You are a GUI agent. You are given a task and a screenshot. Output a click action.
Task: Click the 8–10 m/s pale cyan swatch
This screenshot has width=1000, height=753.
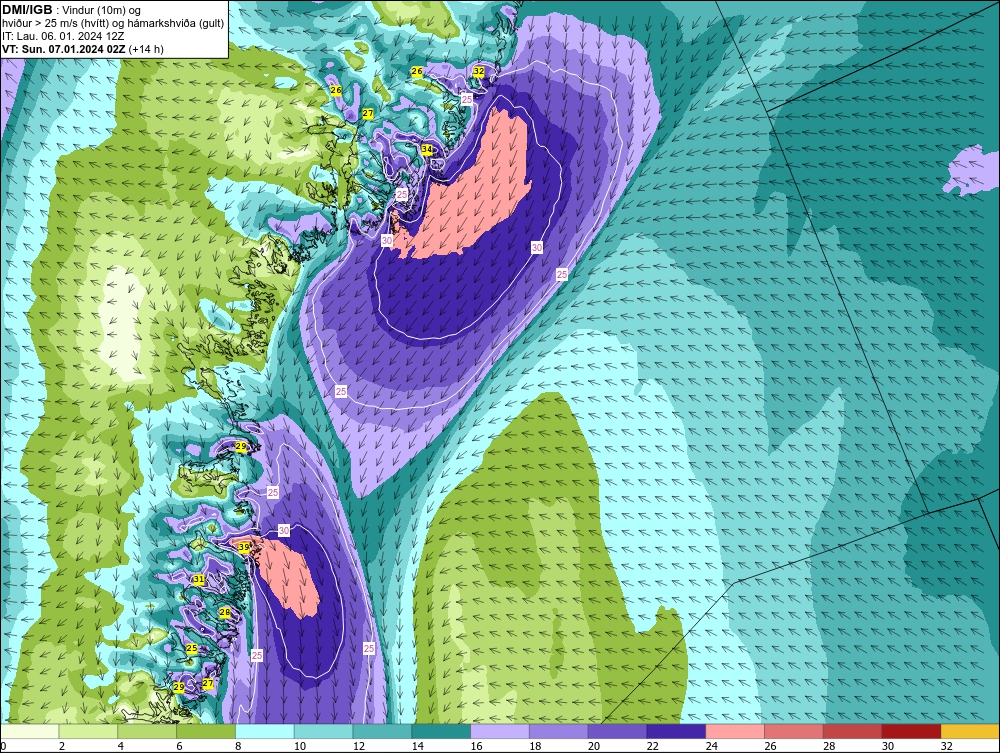pos(265,731)
